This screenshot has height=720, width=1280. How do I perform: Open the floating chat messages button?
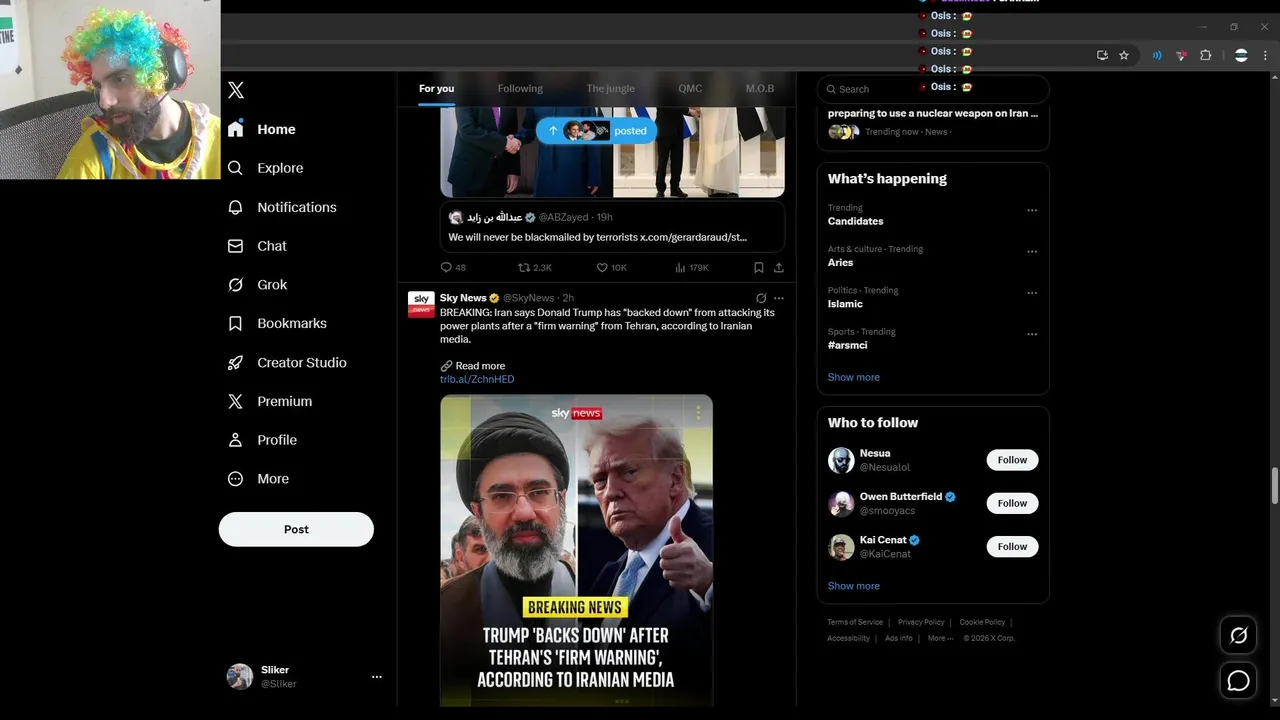(x=1238, y=681)
